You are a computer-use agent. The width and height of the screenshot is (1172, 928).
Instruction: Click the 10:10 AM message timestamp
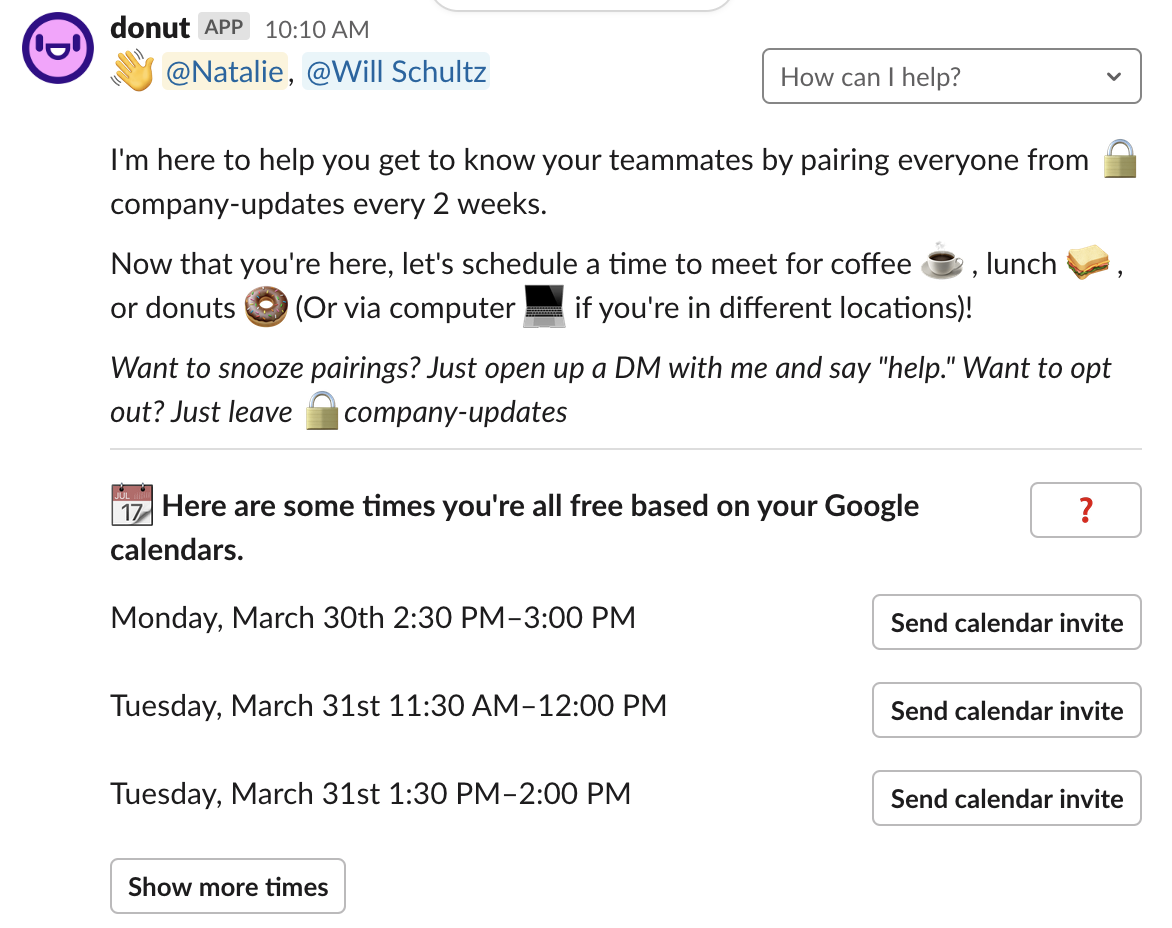(x=317, y=29)
